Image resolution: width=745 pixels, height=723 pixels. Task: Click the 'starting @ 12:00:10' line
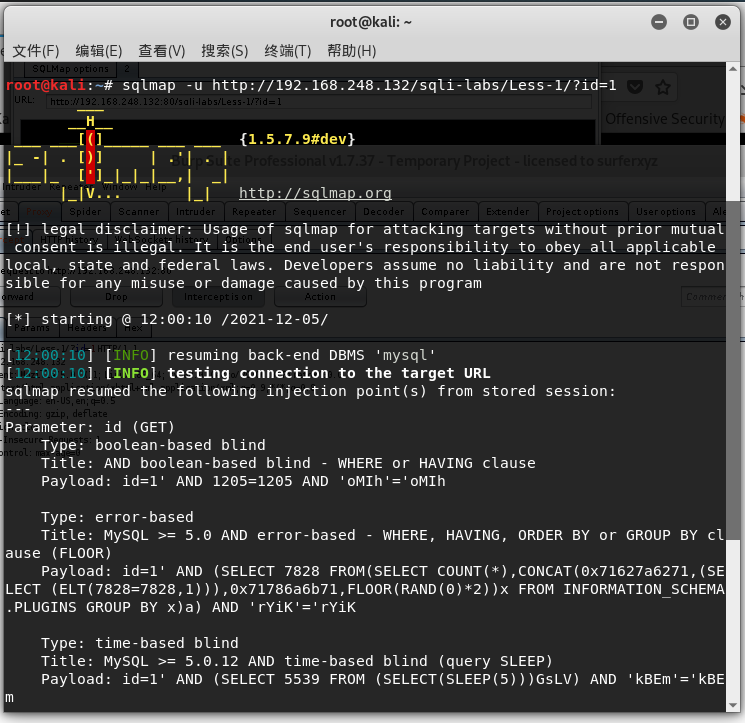tap(167, 319)
